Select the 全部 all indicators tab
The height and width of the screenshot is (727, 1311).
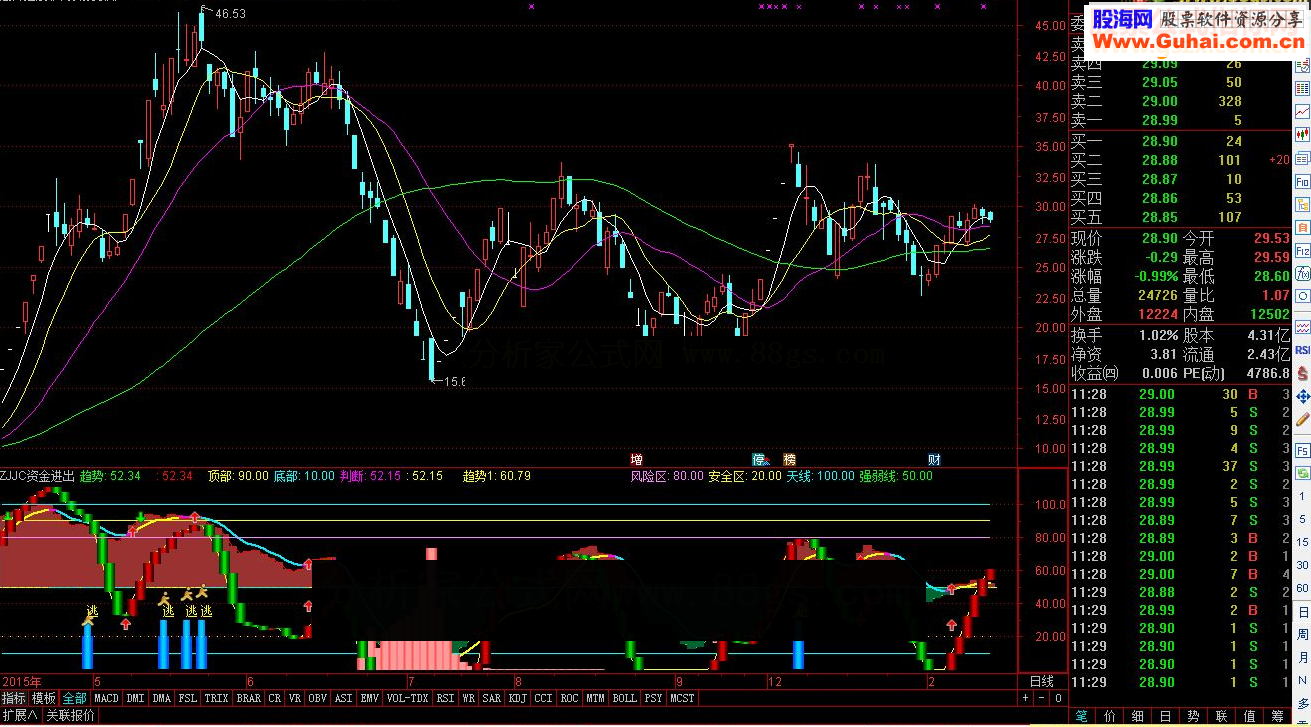tap(74, 698)
